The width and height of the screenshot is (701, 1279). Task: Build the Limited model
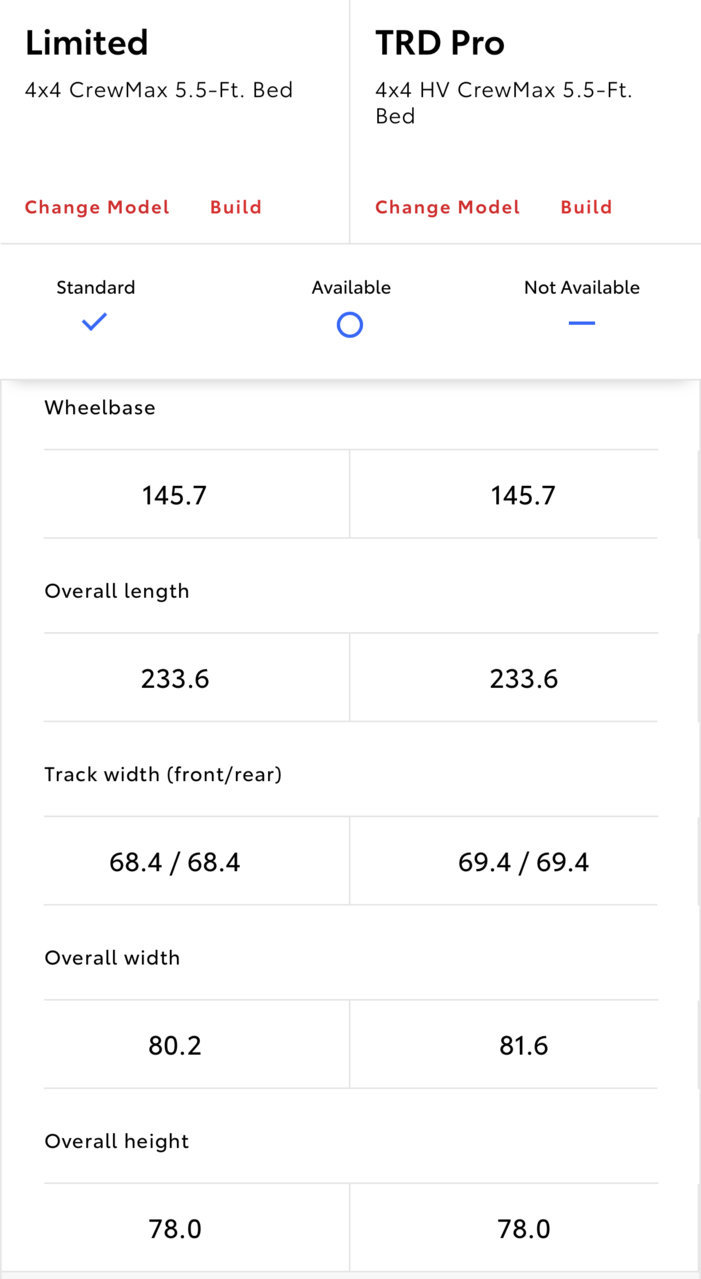click(236, 207)
